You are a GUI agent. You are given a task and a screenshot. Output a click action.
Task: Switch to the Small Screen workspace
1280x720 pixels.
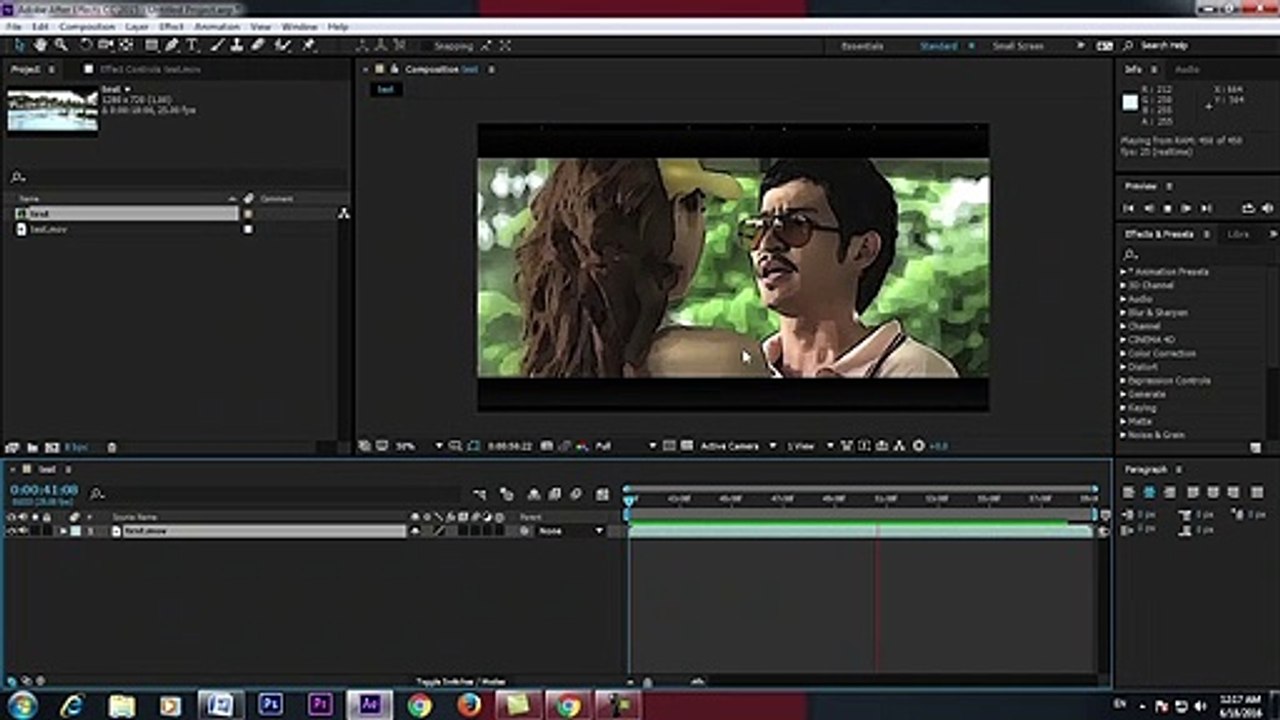coord(1018,46)
